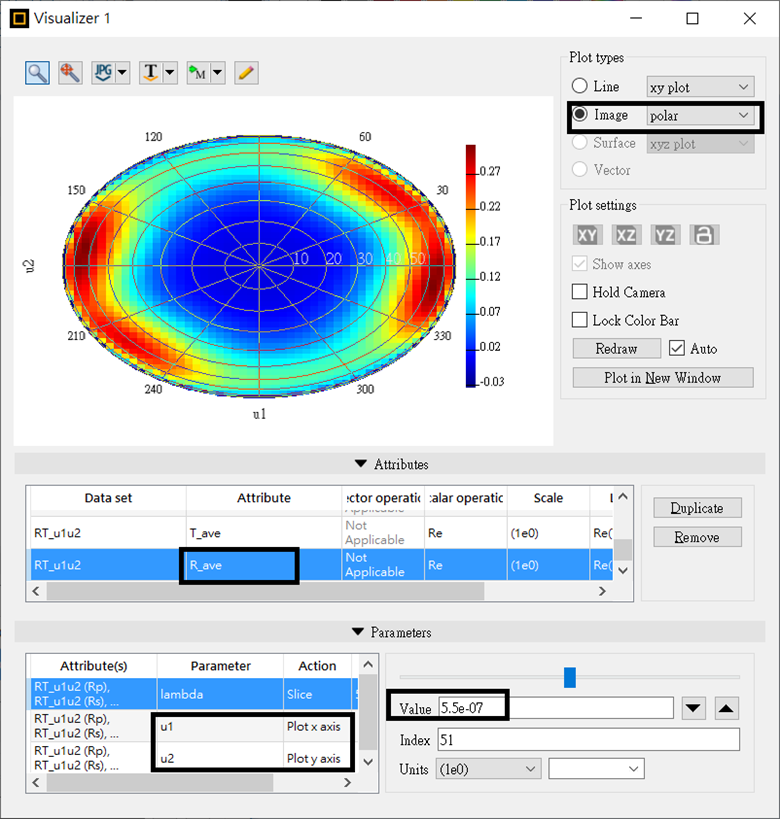The width and height of the screenshot is (780, 819).
Task: Open the polar image type dropdown
Action: pyautogui.click(x=700, y=115)
